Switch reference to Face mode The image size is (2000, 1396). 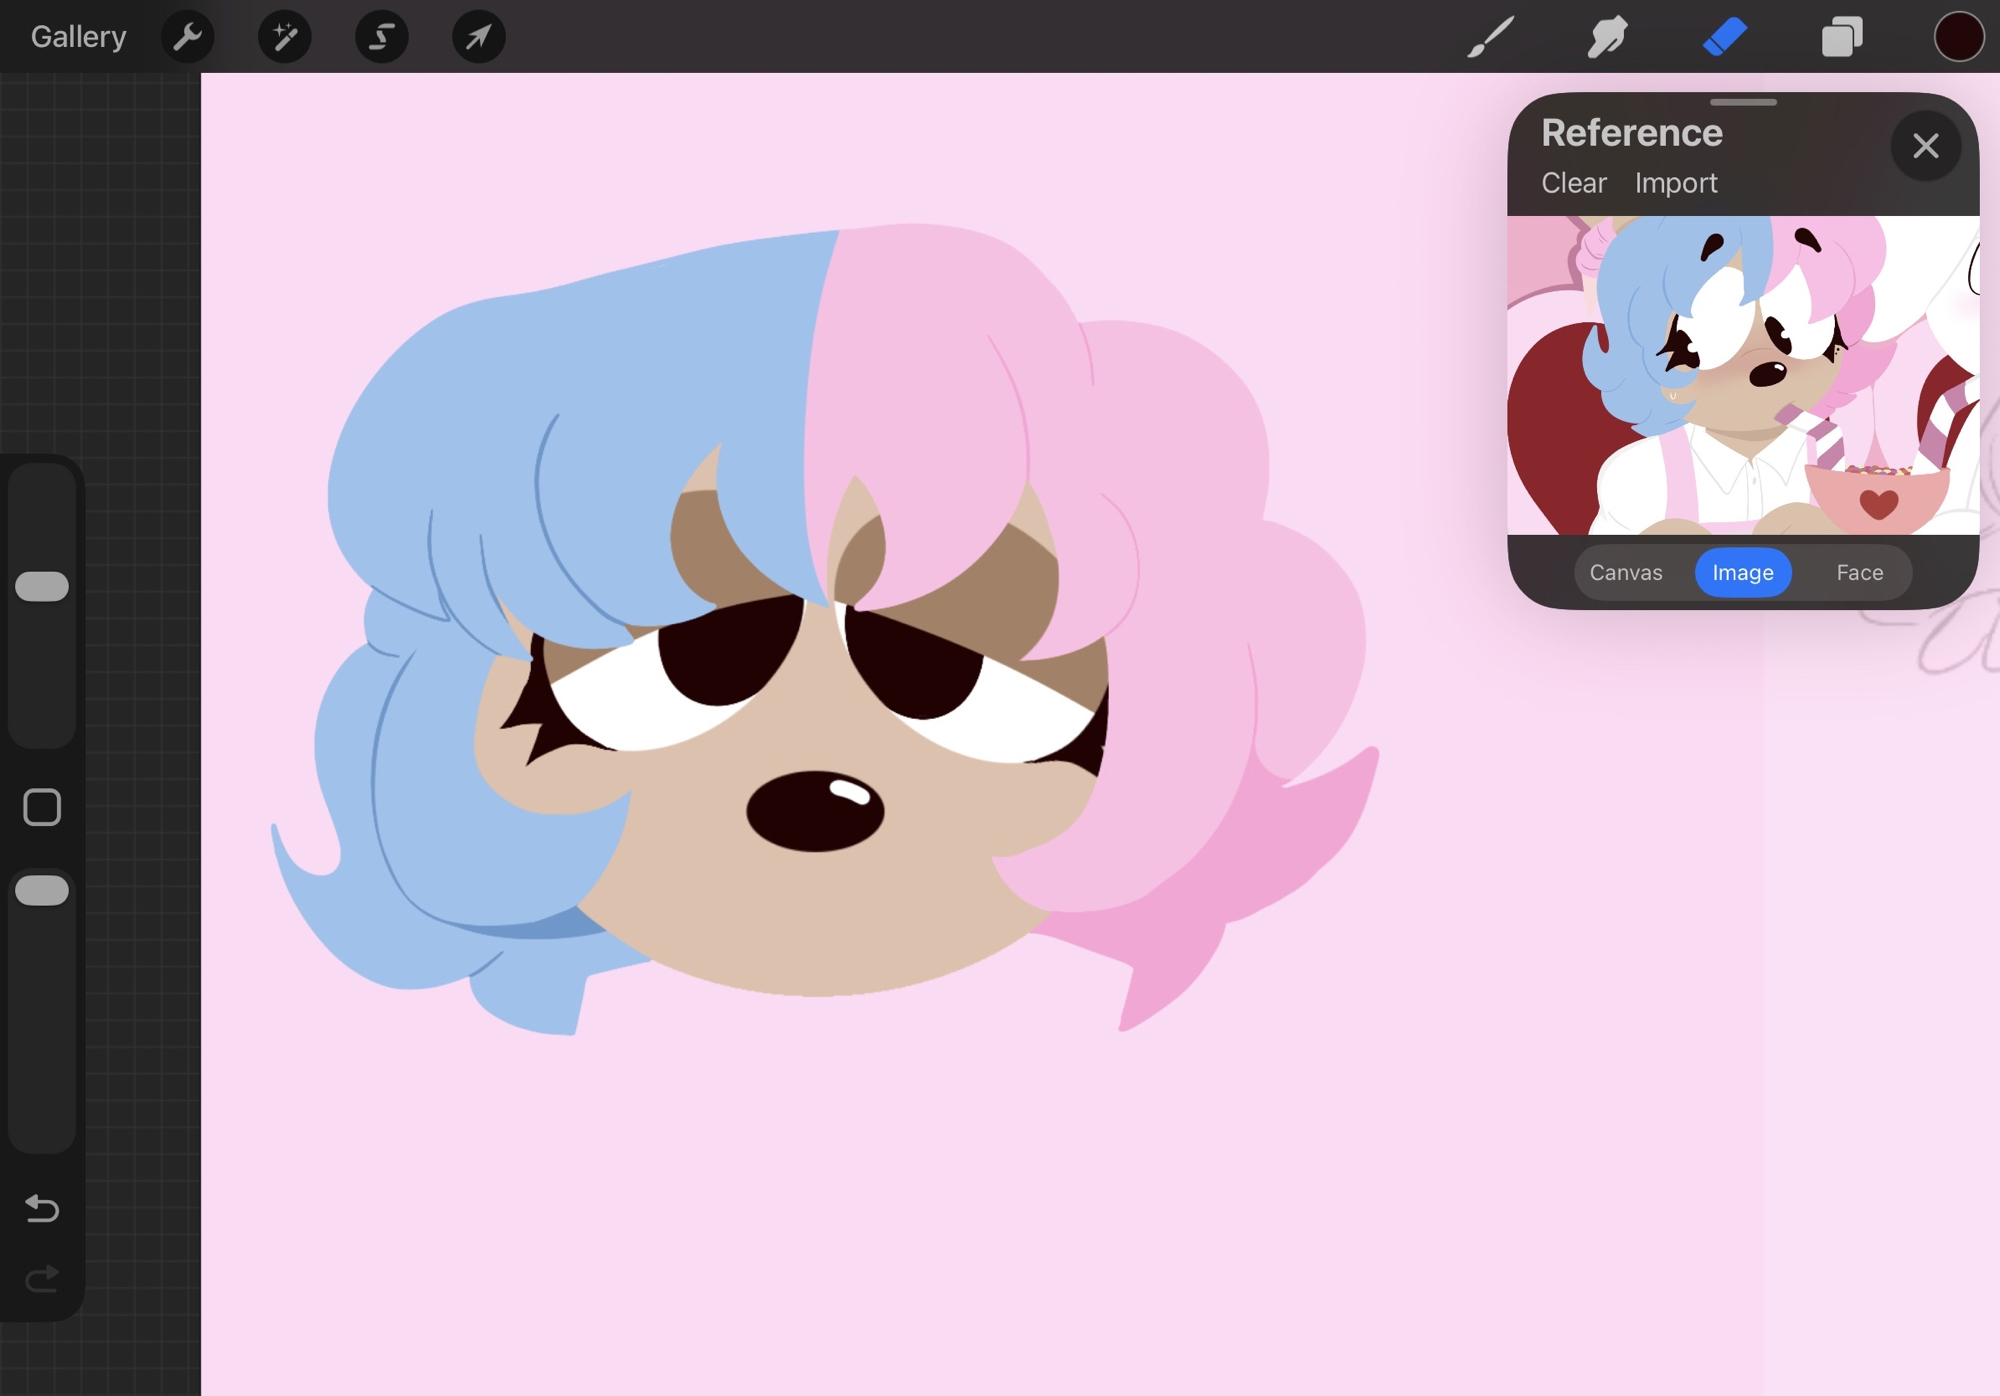point(1859,572)
